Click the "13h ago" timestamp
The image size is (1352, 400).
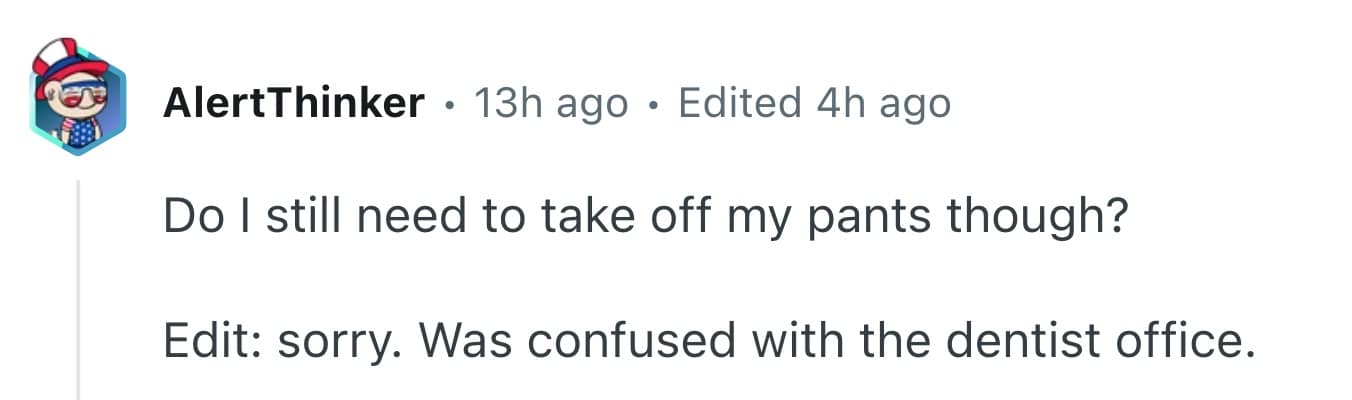(x=551, y=103)
